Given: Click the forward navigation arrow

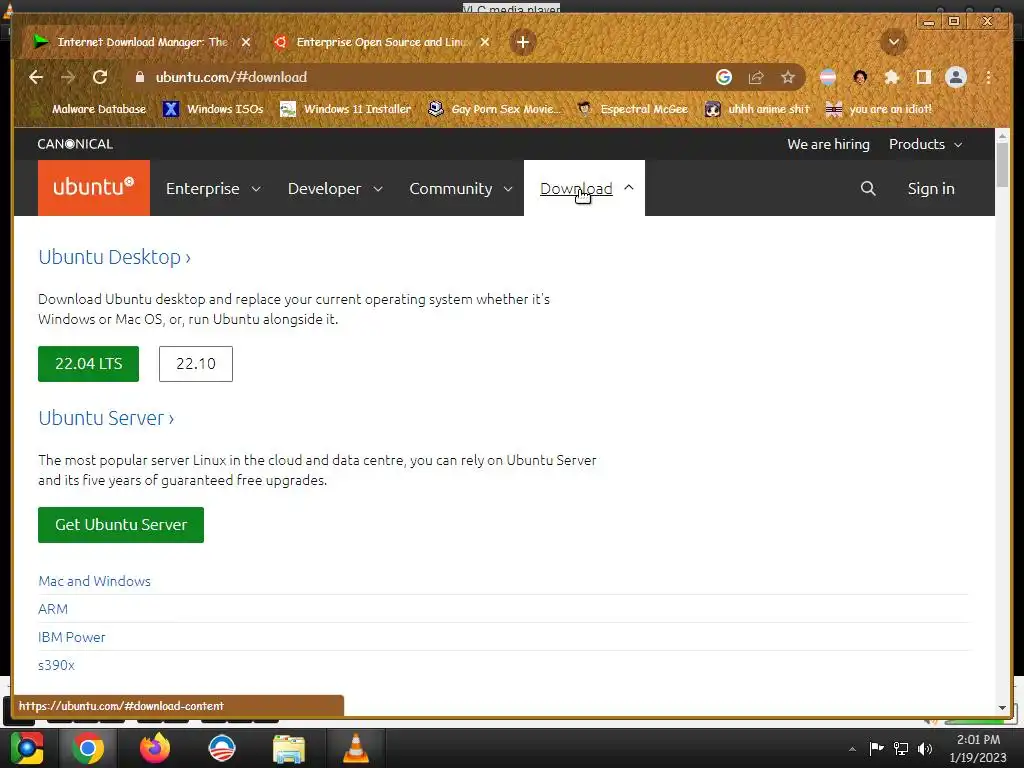Looking at the screenshot, I should pyautogui.click(x=68, y=77).
